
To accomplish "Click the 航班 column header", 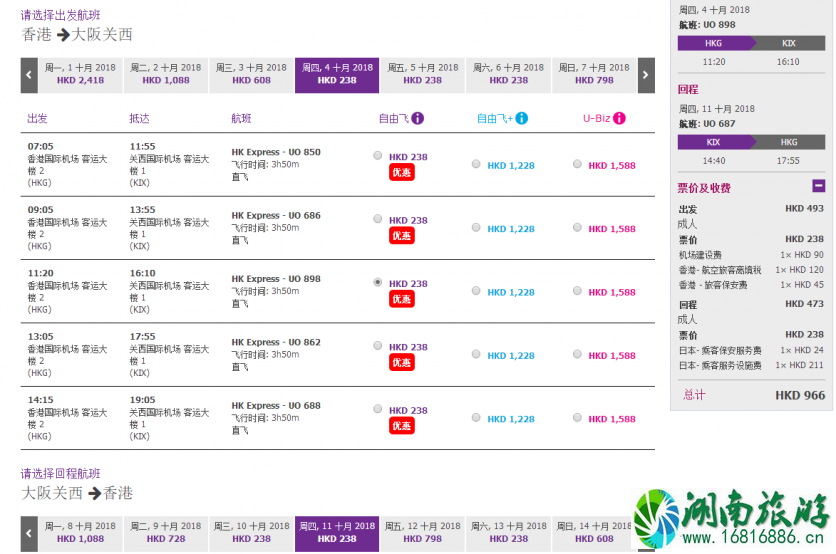I will (x=241, y=118).
